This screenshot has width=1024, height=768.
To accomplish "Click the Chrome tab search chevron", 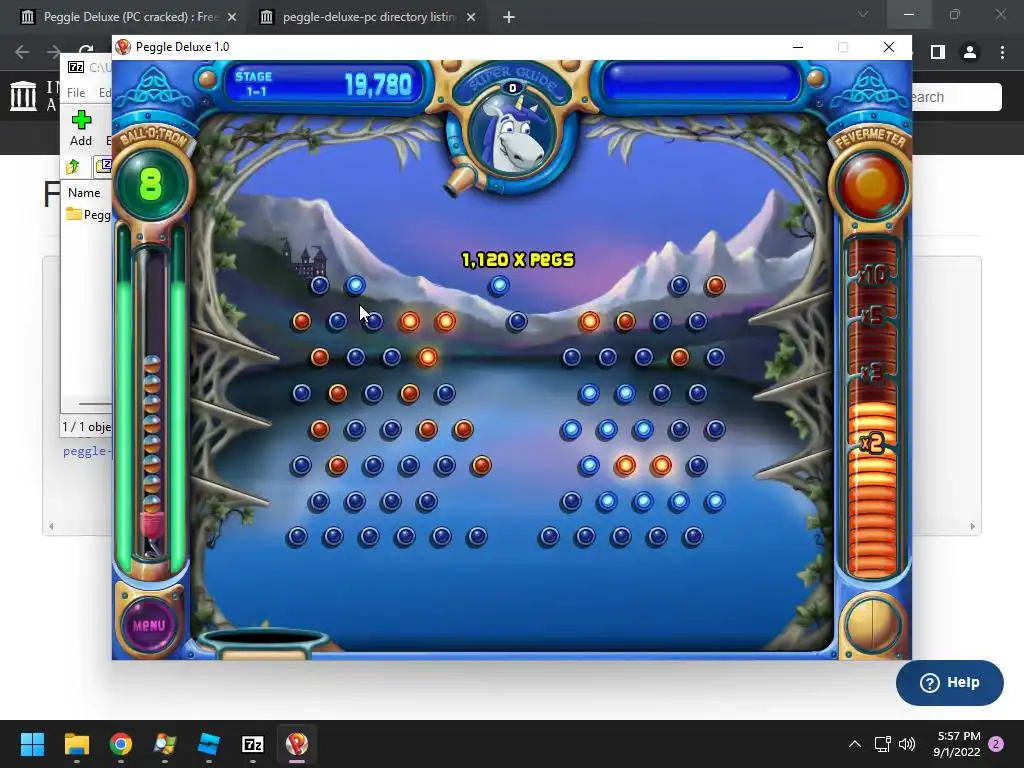I will 863,14.
